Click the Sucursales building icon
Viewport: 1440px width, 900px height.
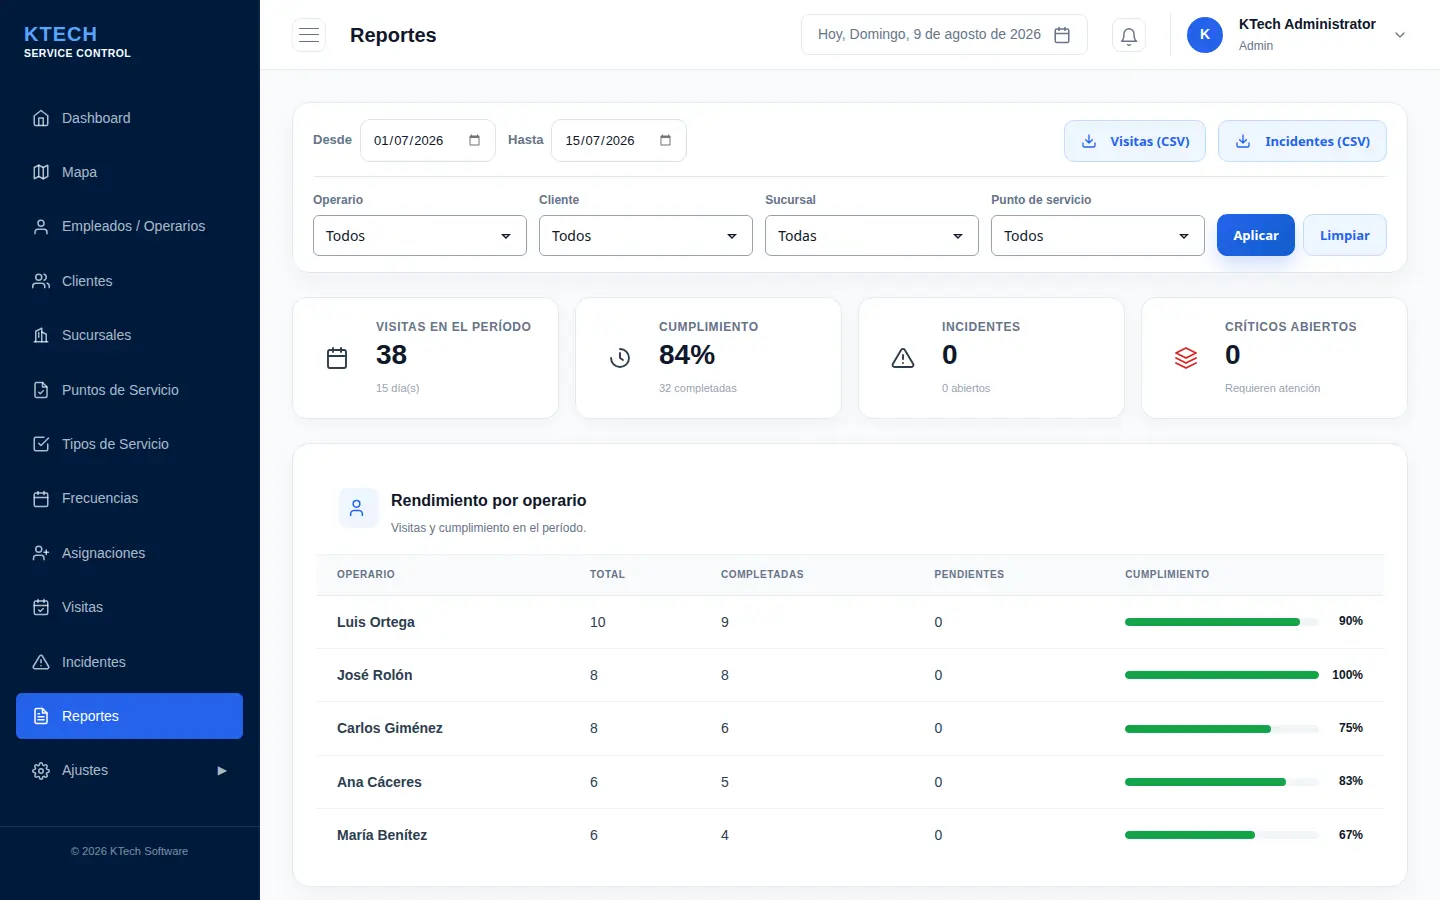tap(41, 335)
